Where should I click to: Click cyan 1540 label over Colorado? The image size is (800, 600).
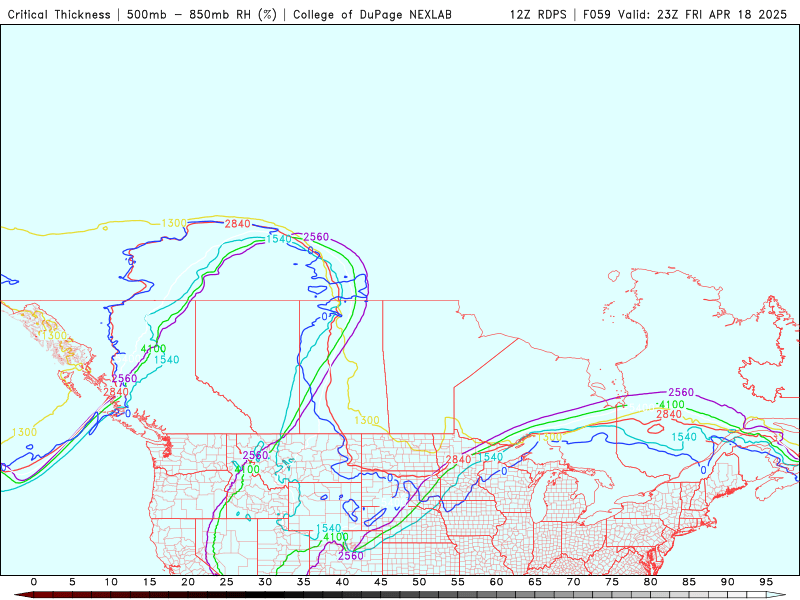click(329, 528)
